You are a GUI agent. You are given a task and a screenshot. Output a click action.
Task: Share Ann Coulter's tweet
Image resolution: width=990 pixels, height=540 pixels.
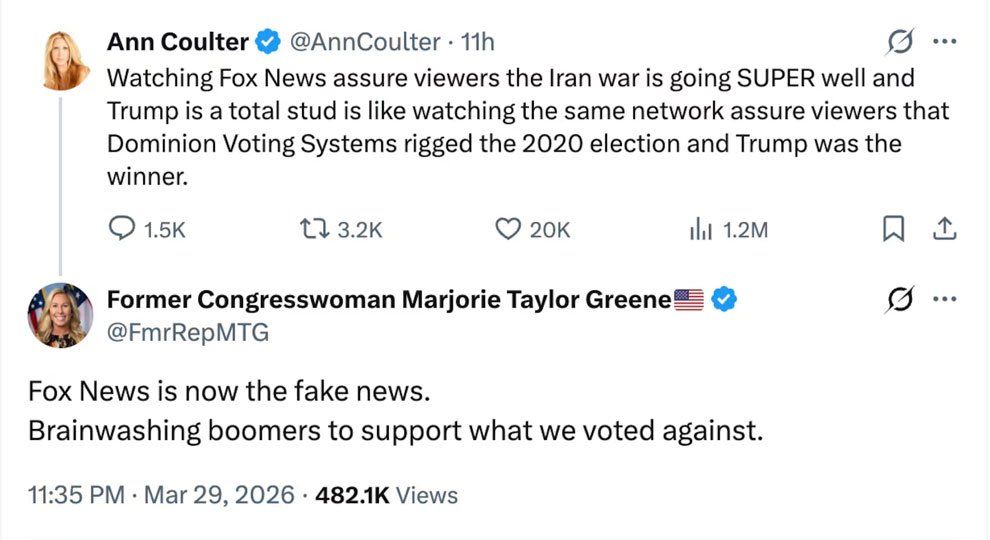coord(942,229)
